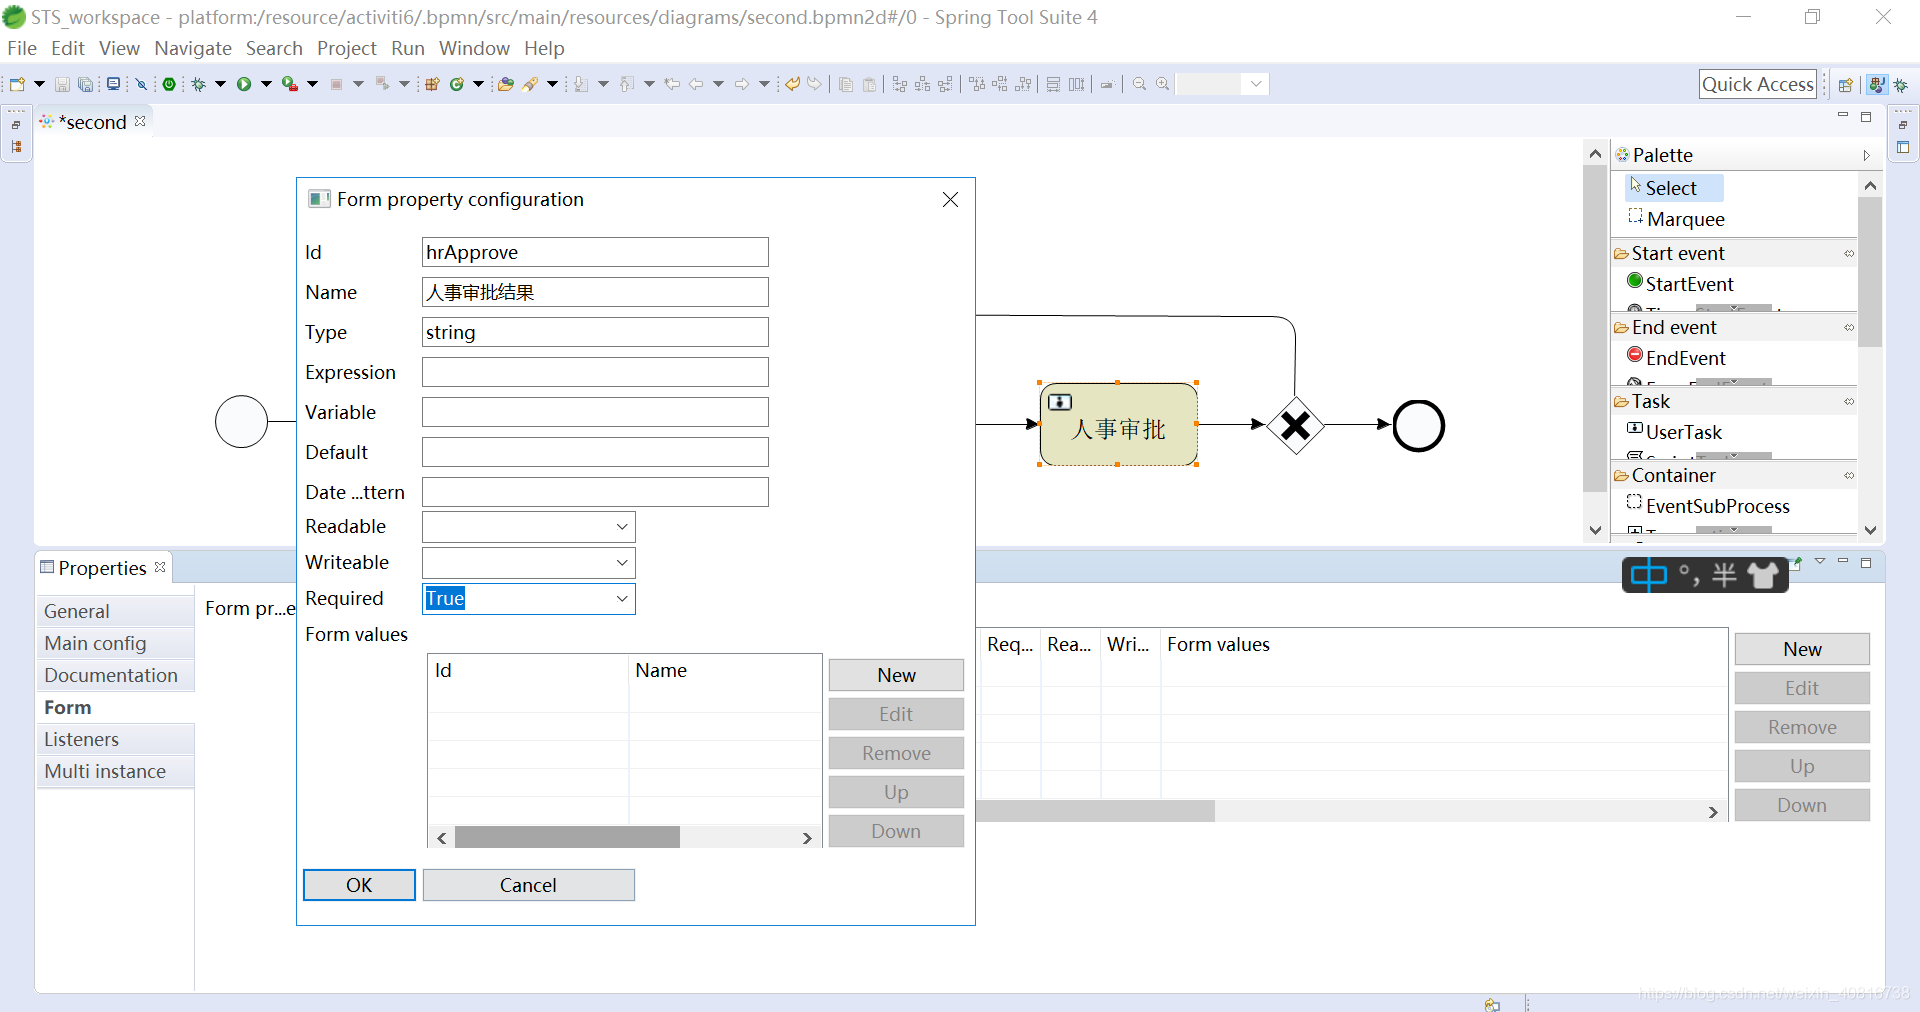Expand the Run button dropdown arrow

tap(266, 85)
